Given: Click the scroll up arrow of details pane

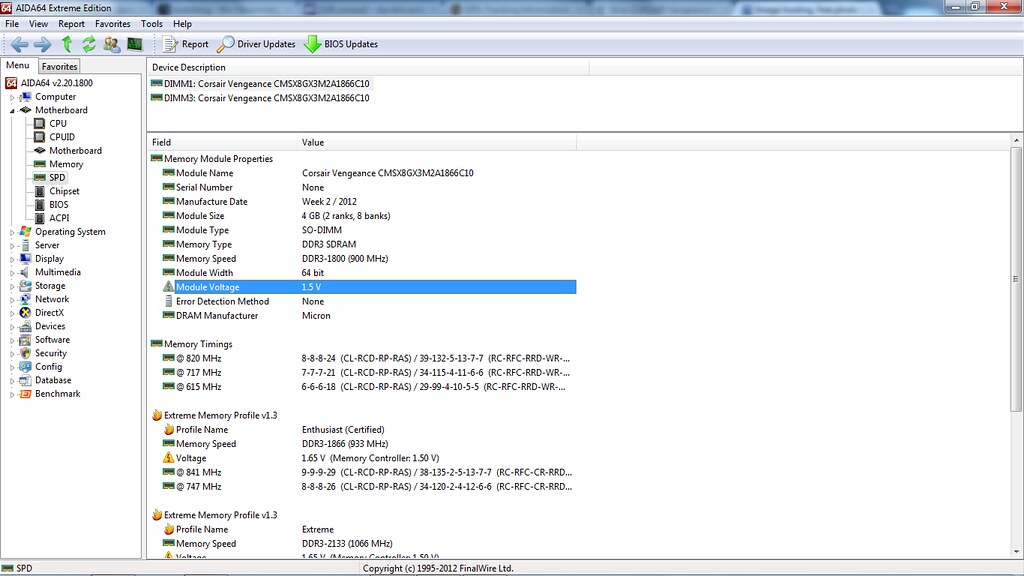Looking at the screenshot, I should 1016,140.
